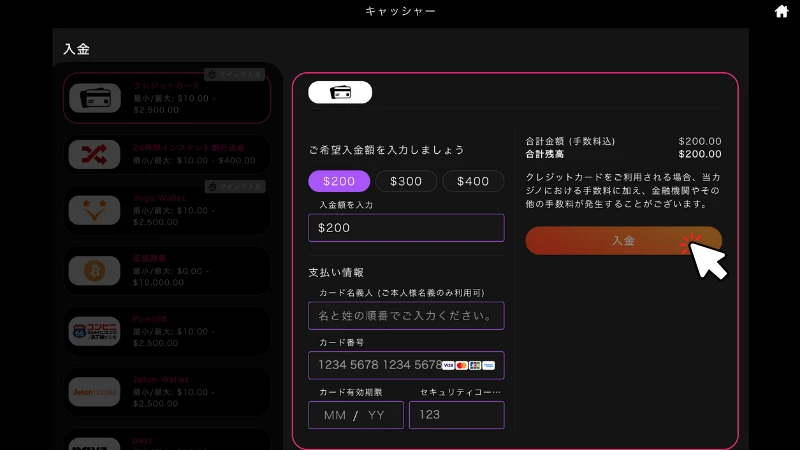This screenshot has height=450, width=800.
Task: Click the ご希望入金額を入力しましょう heading
Action: pos(386,150)
